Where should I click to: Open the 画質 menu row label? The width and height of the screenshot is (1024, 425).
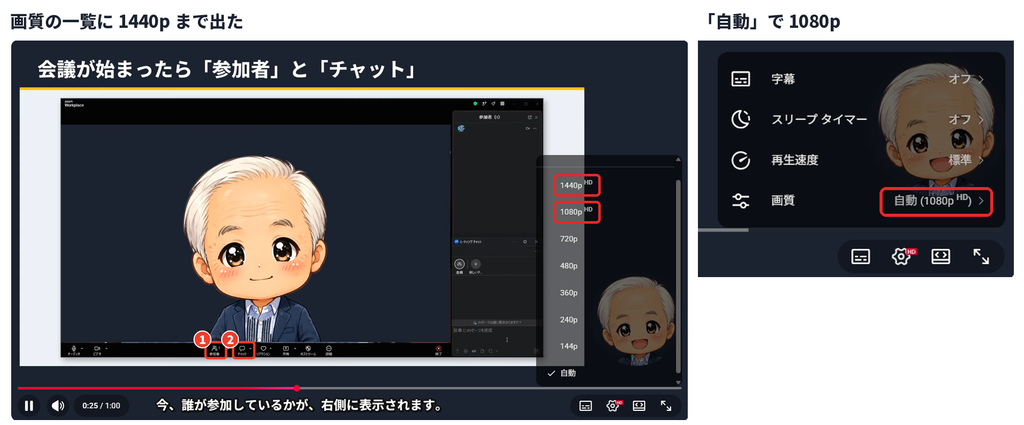(783, 201)
